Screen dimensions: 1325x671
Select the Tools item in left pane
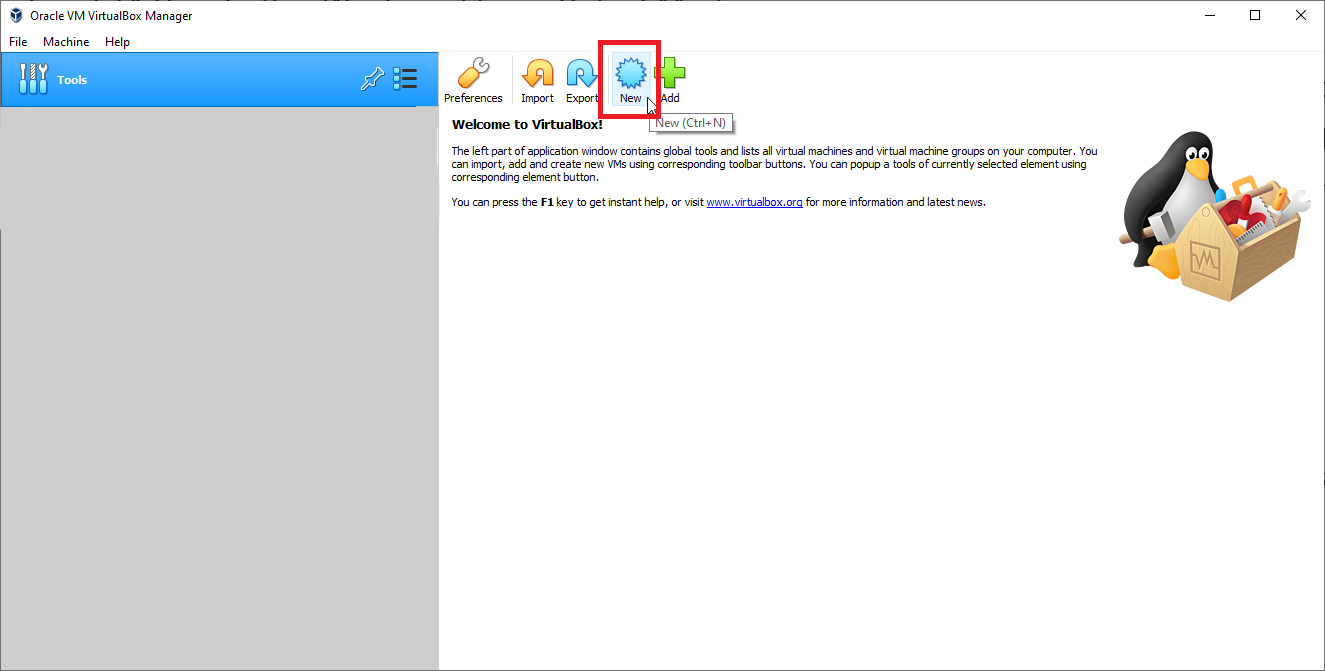coord(219,79)
